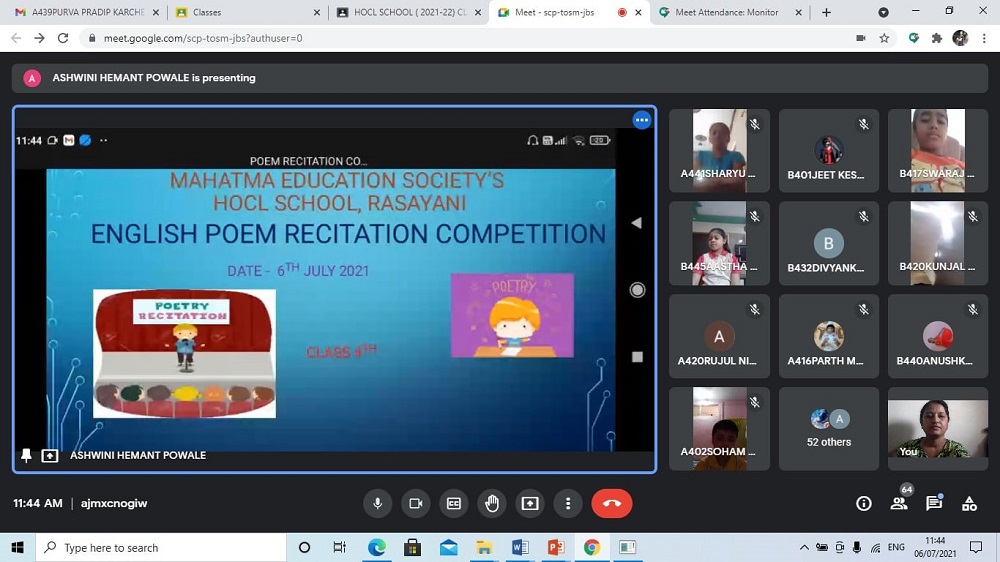Click blue options button on presentation tile
The height and width of the screenshot is (562, 1000).
click(642, 120)
